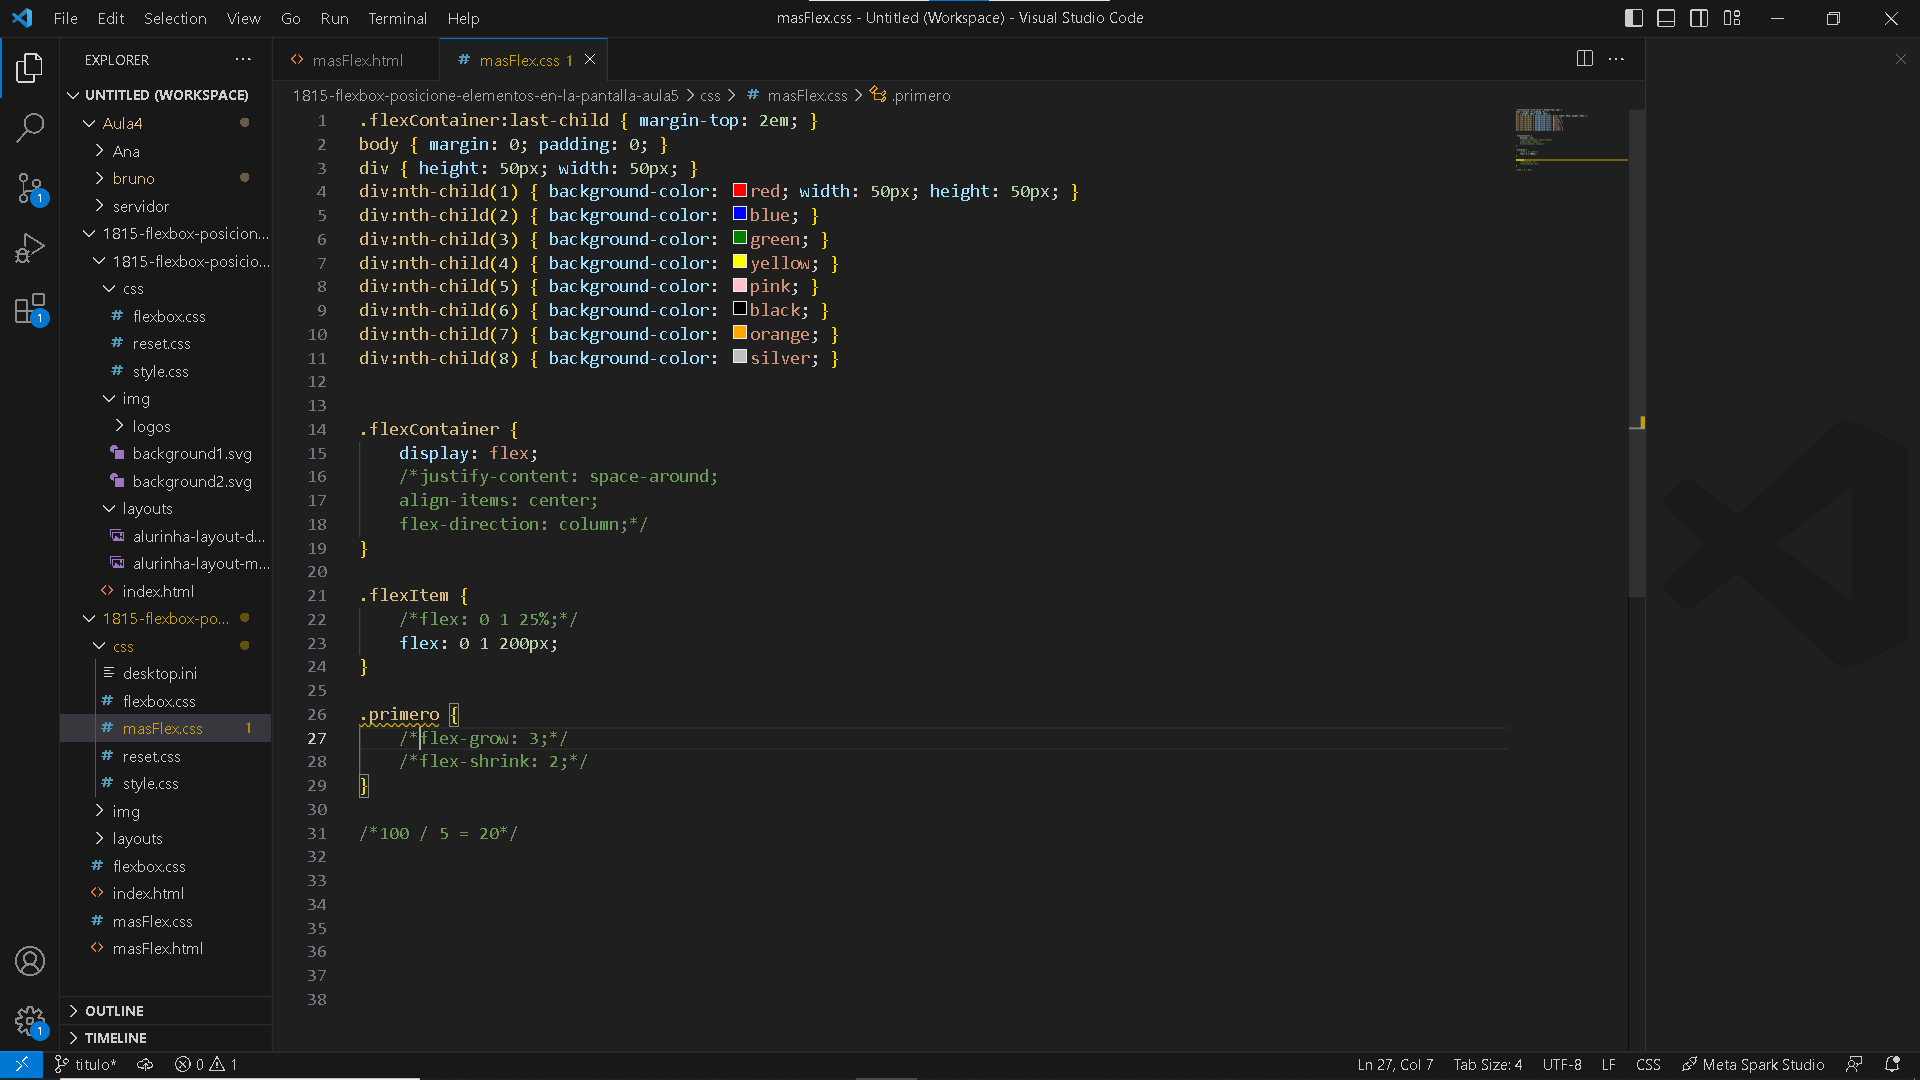Click the editor vertical scrollbar
This screenshot has width=1920, height=1080.
pyautogui.click(x=1637, y=353)
